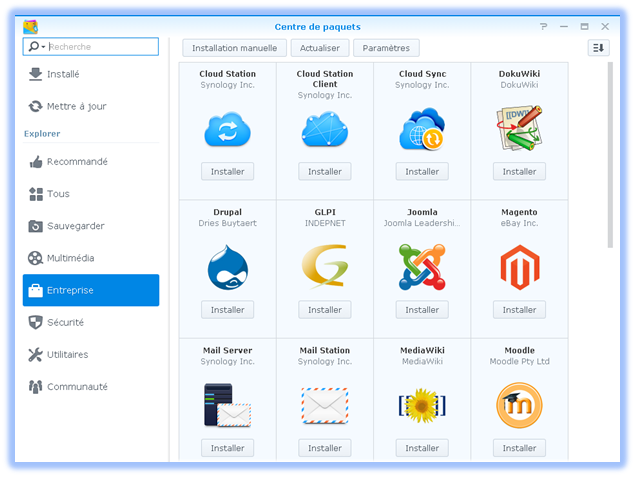Select the Sécurité category
The height and width of the screenshot is (477, 635).
click(x=91, y=322)
